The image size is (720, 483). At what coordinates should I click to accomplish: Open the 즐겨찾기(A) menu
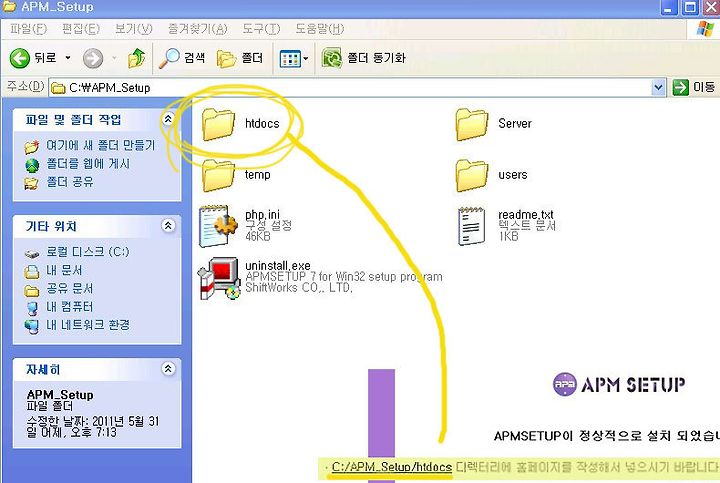pos(197,29)
